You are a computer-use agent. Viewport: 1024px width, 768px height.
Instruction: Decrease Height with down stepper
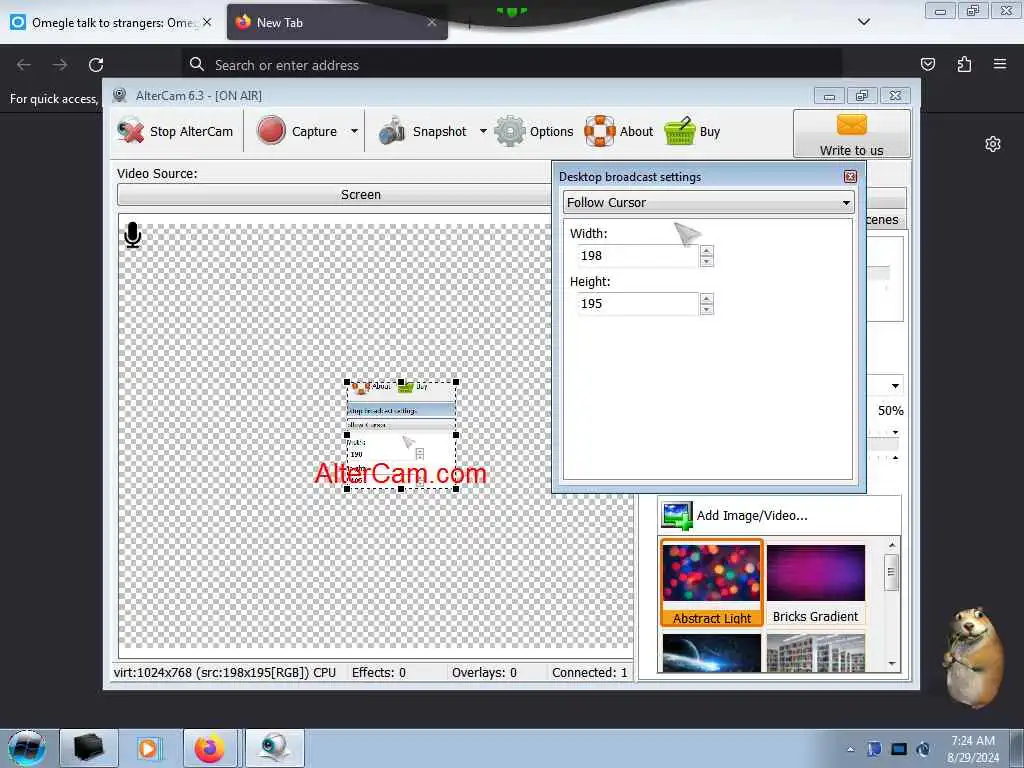(707, 310)
